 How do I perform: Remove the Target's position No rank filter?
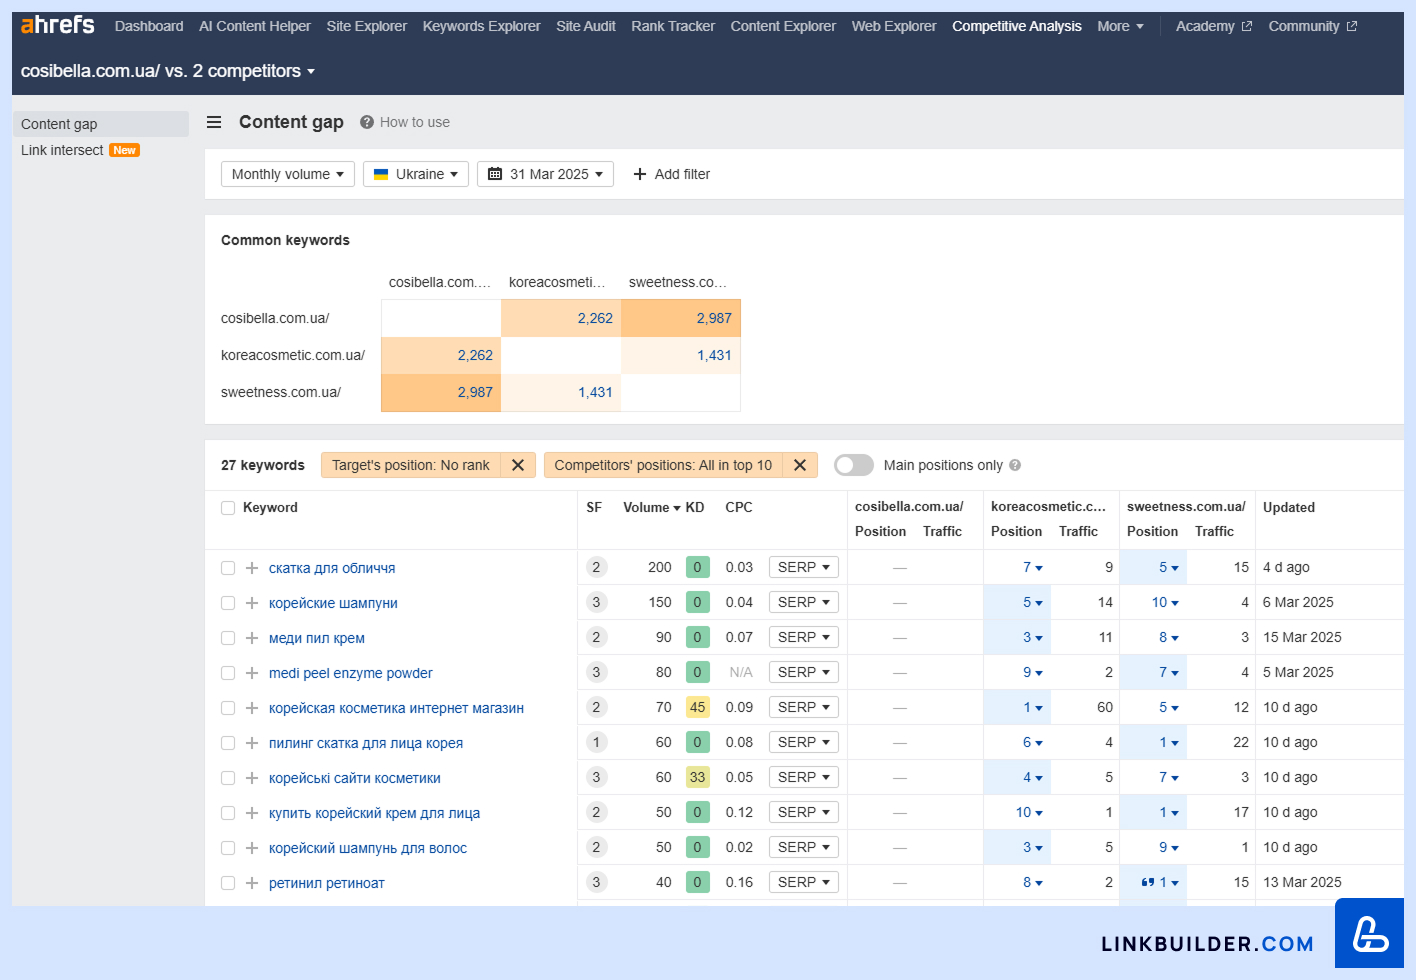tap(518, 465)
